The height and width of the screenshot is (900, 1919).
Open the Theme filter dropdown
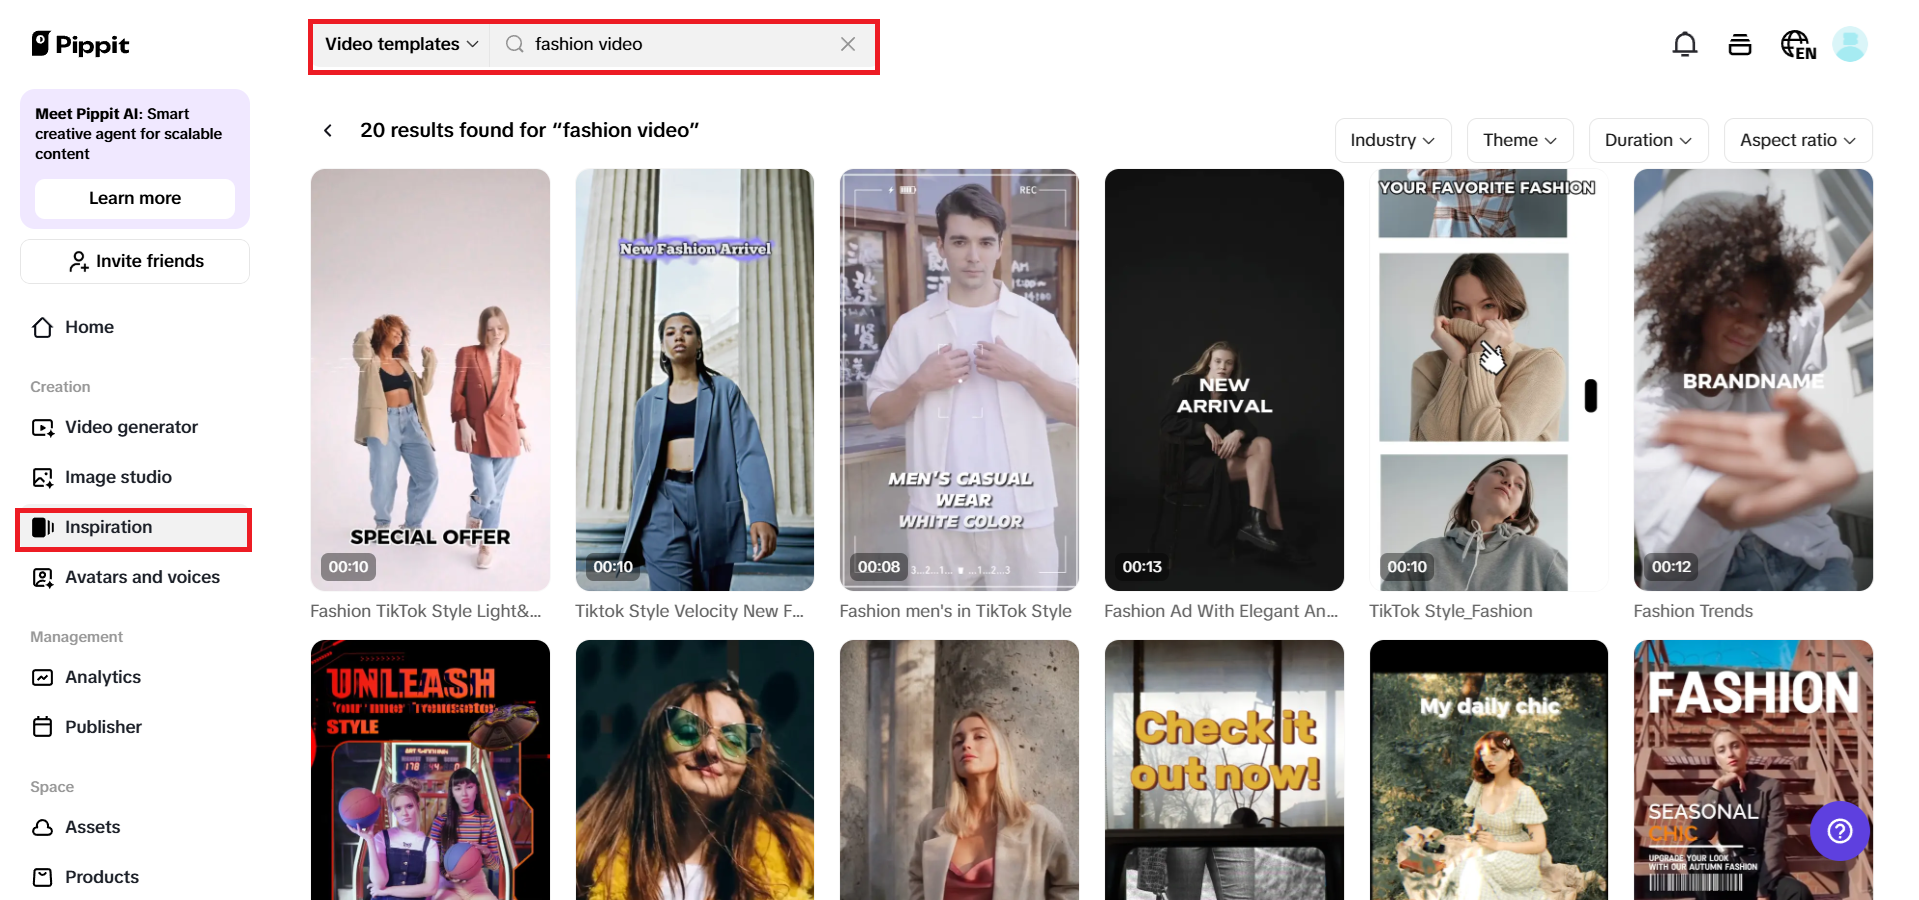click(1520, 140)
